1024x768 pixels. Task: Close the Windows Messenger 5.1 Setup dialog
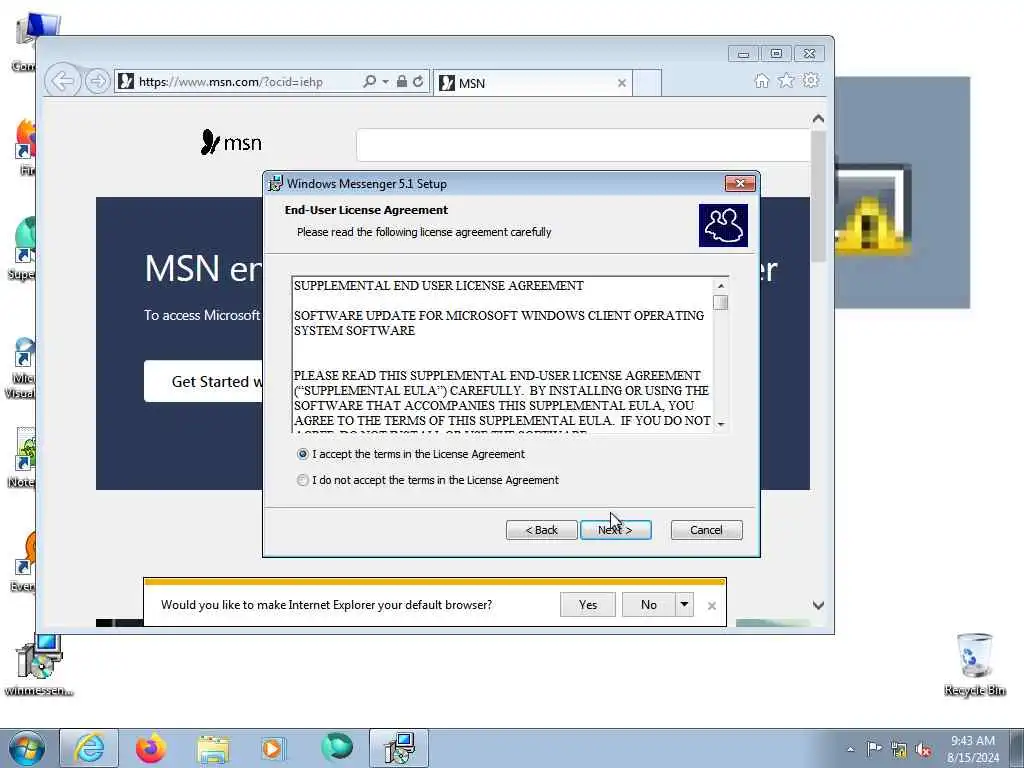tap(740, 184)
